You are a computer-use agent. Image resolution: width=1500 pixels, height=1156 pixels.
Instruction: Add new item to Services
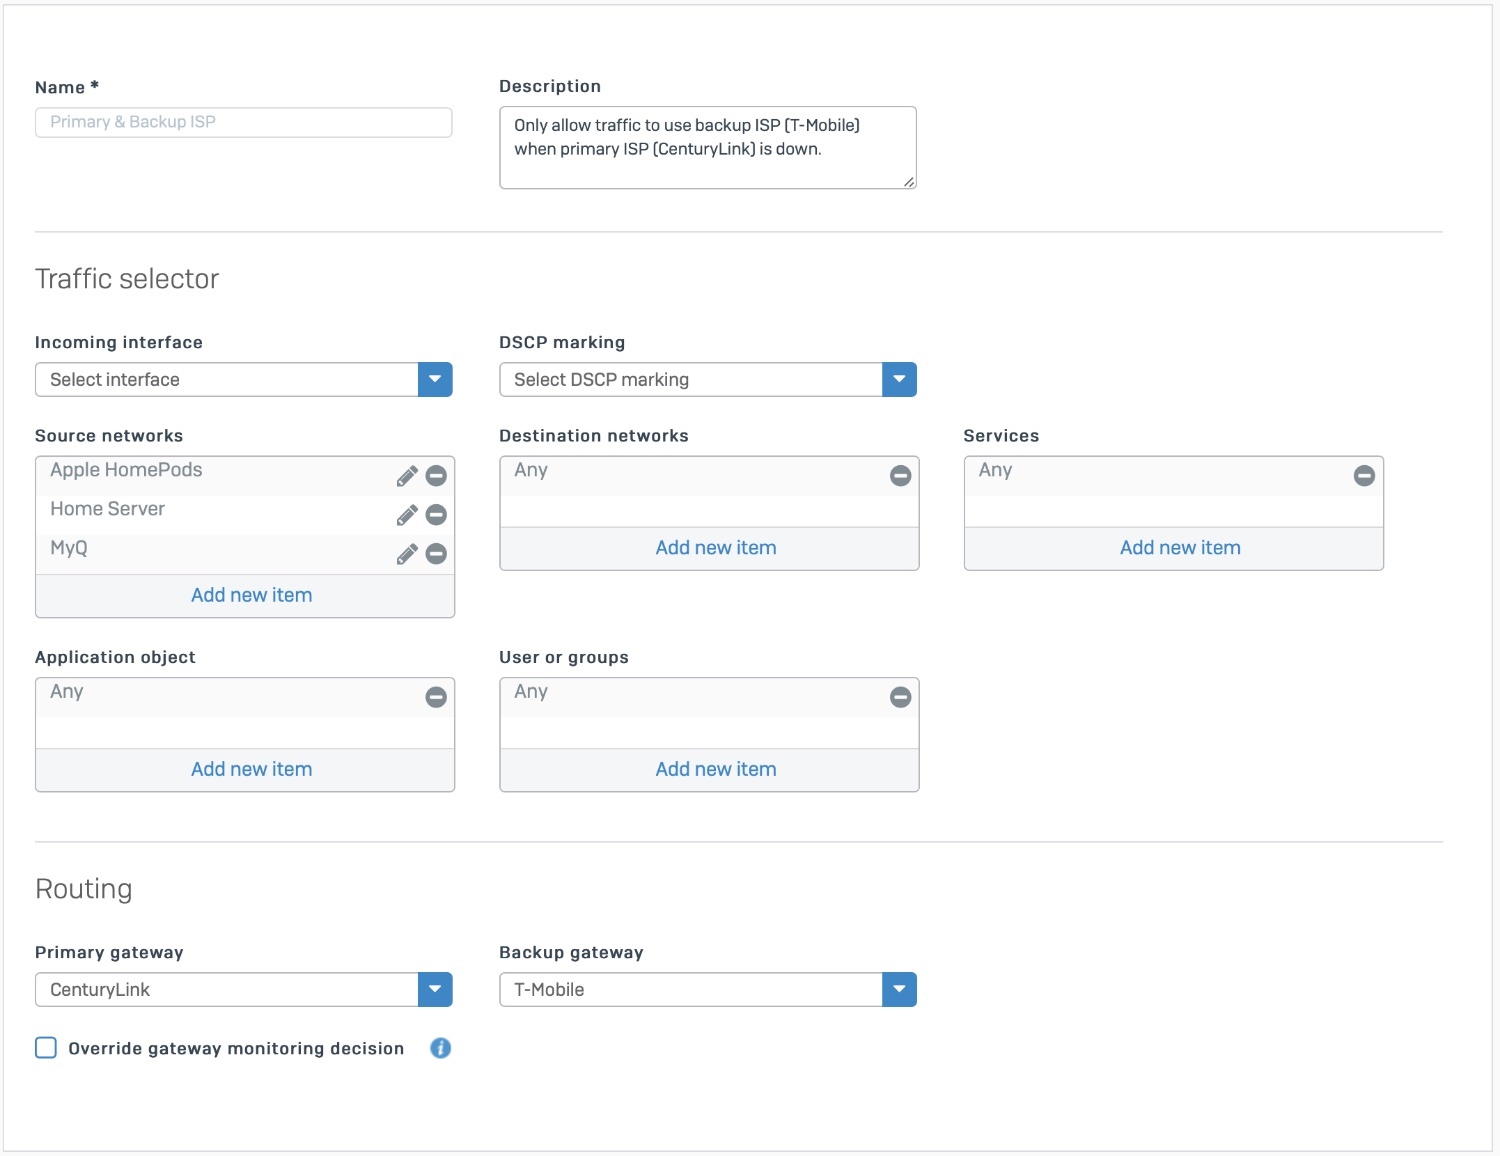(x=1180, y=548)
